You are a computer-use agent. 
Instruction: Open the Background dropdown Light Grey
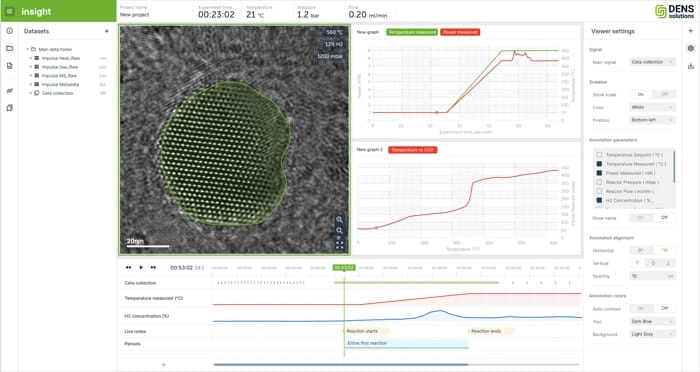[x=653, y=334]
